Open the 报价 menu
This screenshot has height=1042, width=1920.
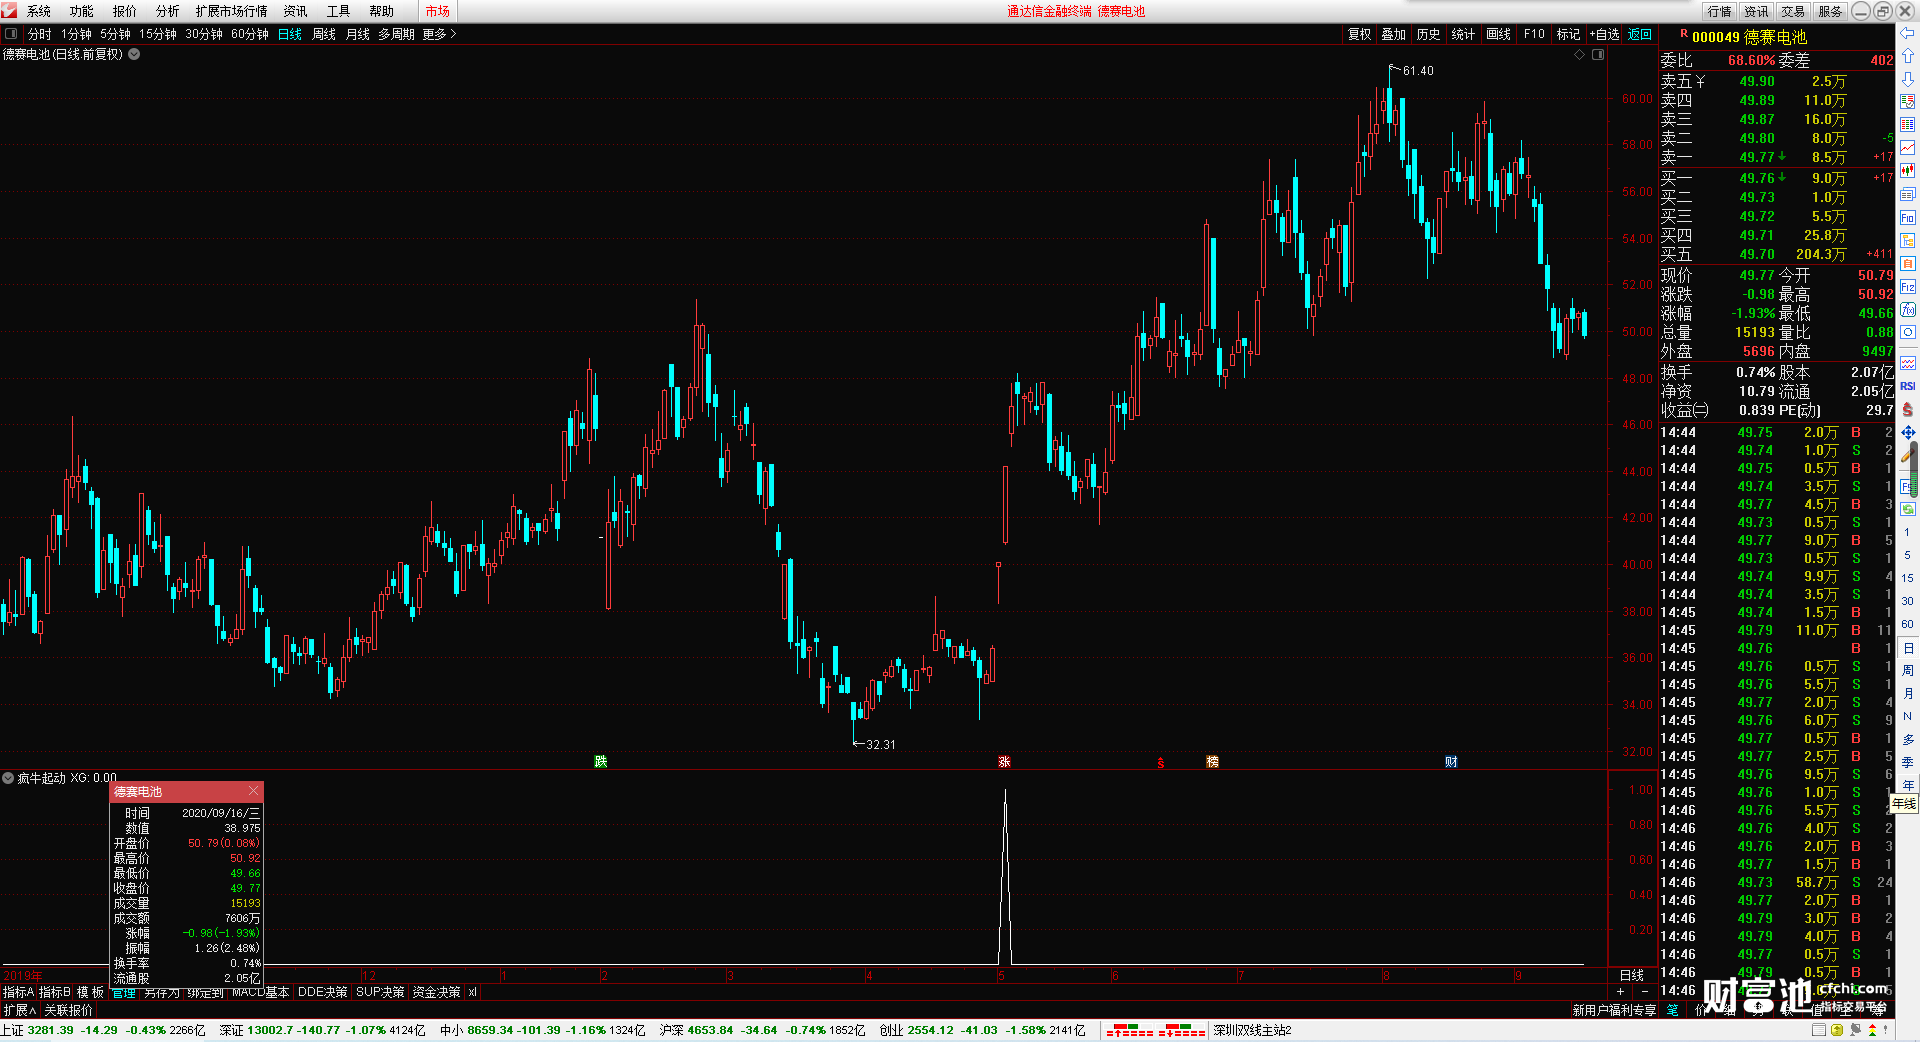click(125, 11)
